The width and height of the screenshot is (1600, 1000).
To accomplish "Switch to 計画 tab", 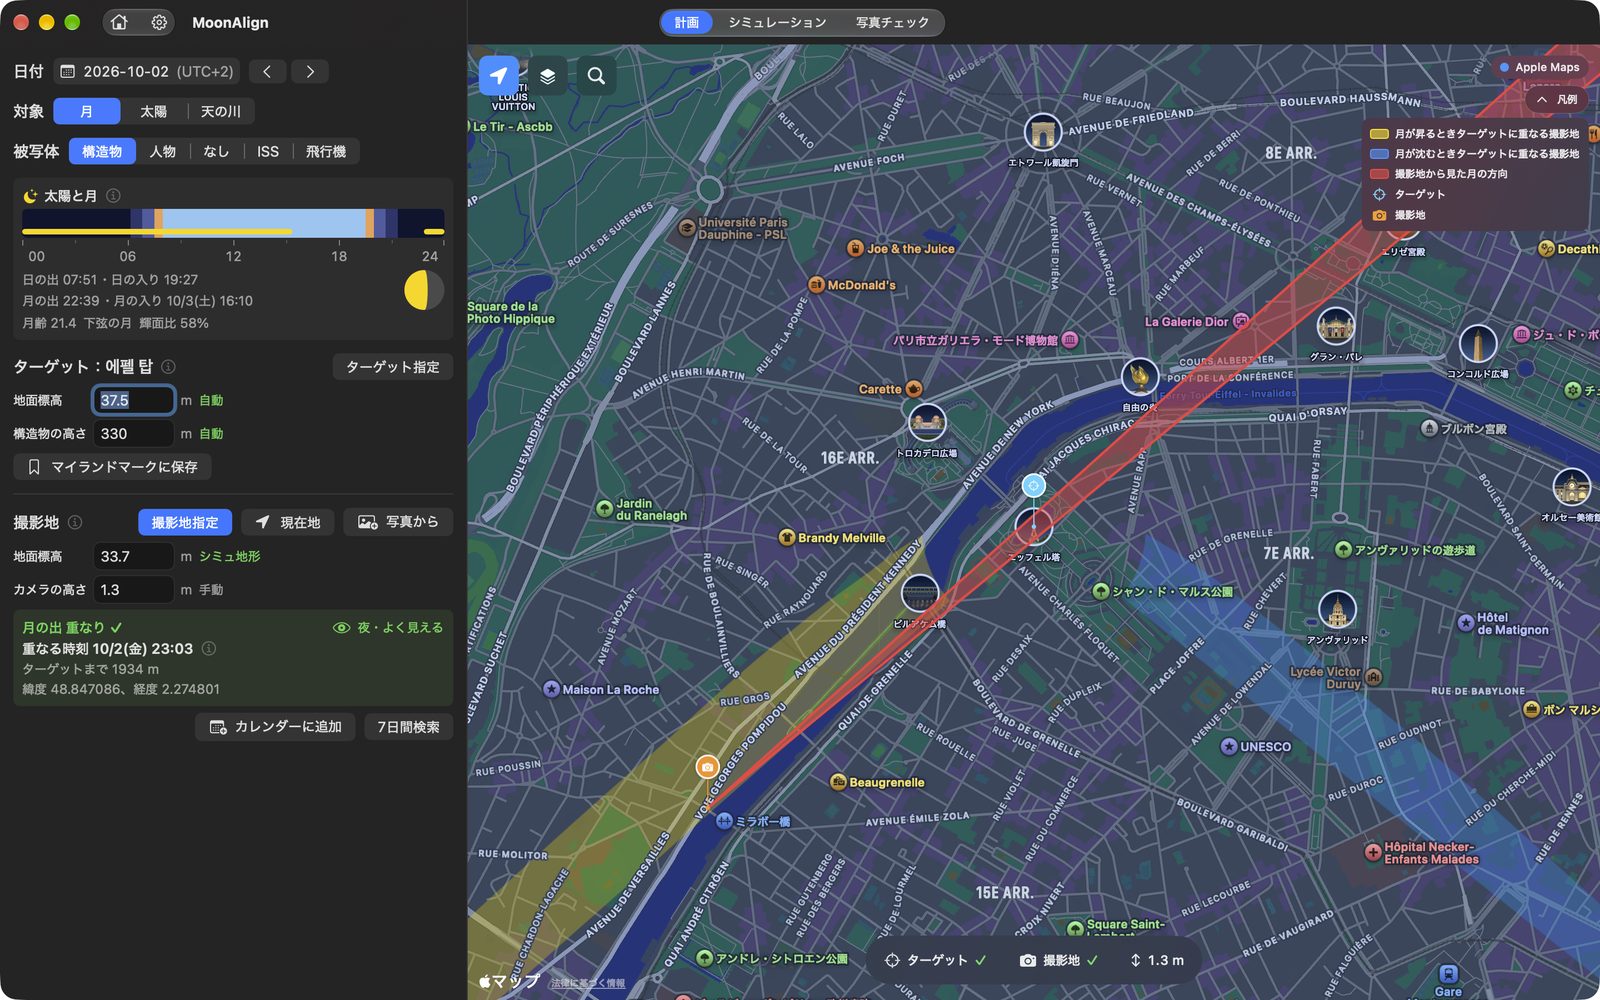I will (687, 22).
